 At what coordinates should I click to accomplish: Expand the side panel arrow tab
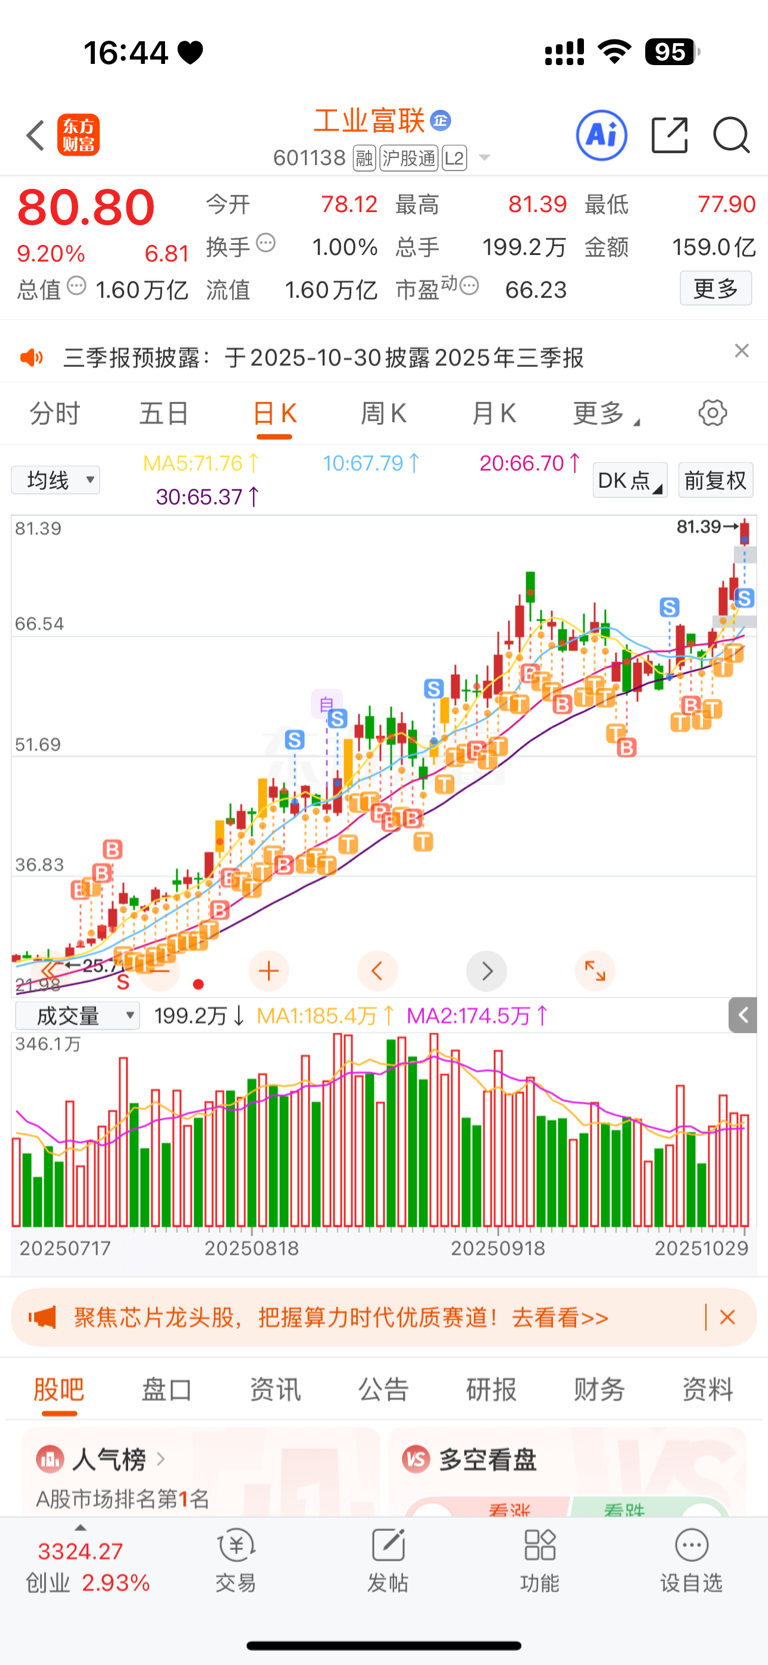pos(742,1015)
